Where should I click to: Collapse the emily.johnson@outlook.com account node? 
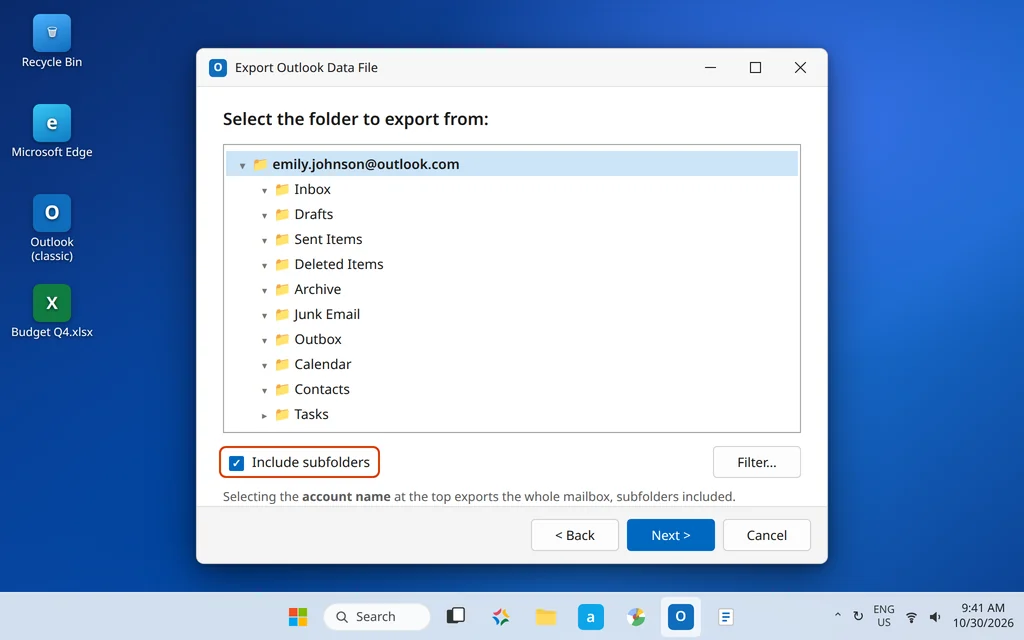coord(242,166)
